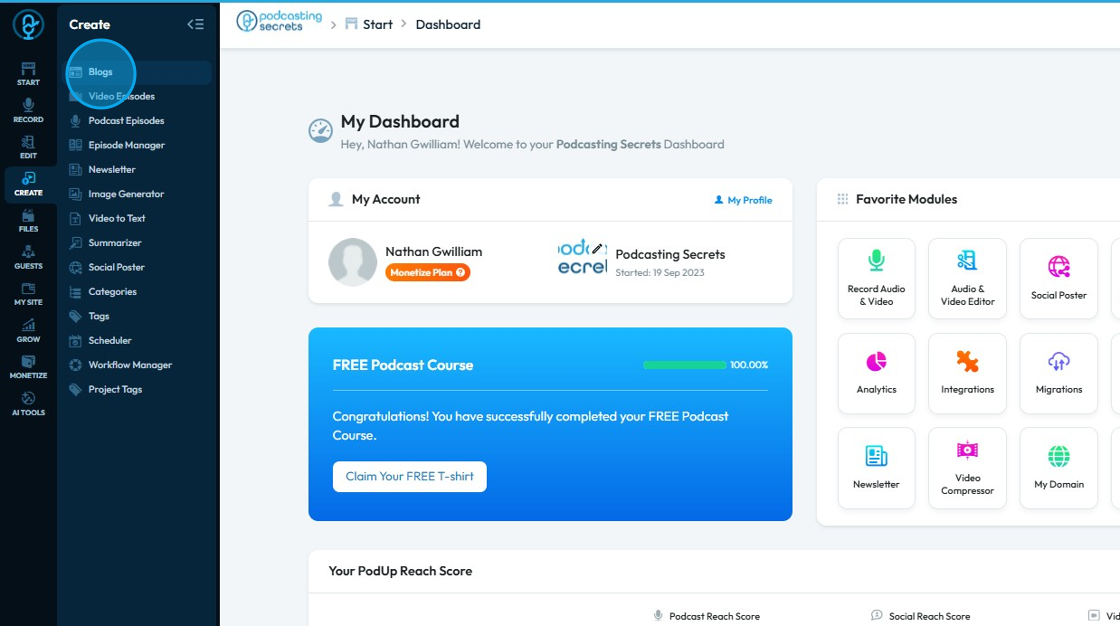
Task: Open the AI Tools section in left rail
Action: [28, 404]
